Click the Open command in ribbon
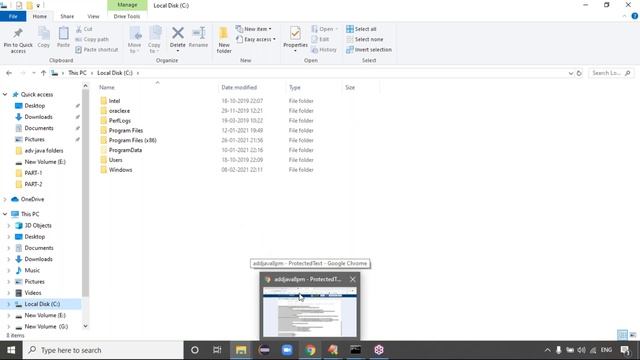The height and width of the screenshot is (360, 640). tap(324, 29)
